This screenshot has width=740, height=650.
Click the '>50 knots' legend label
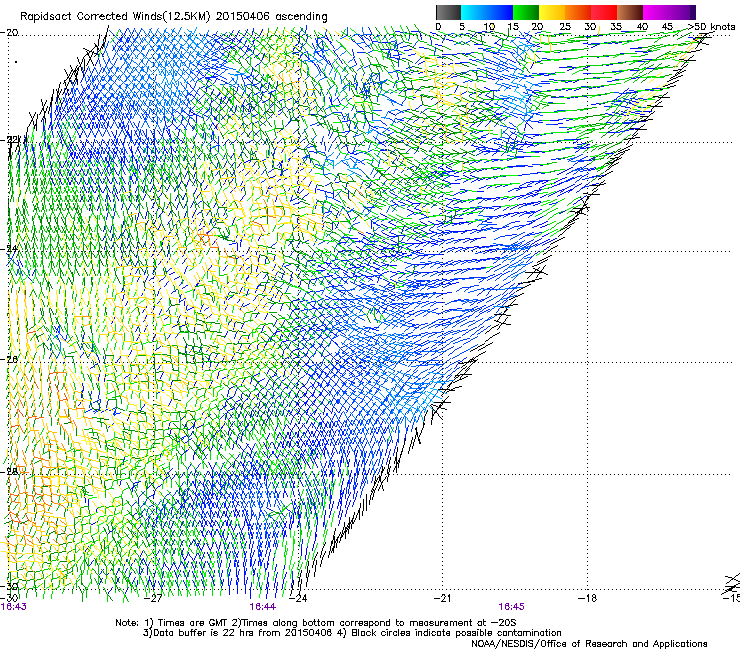pos(712,27)
